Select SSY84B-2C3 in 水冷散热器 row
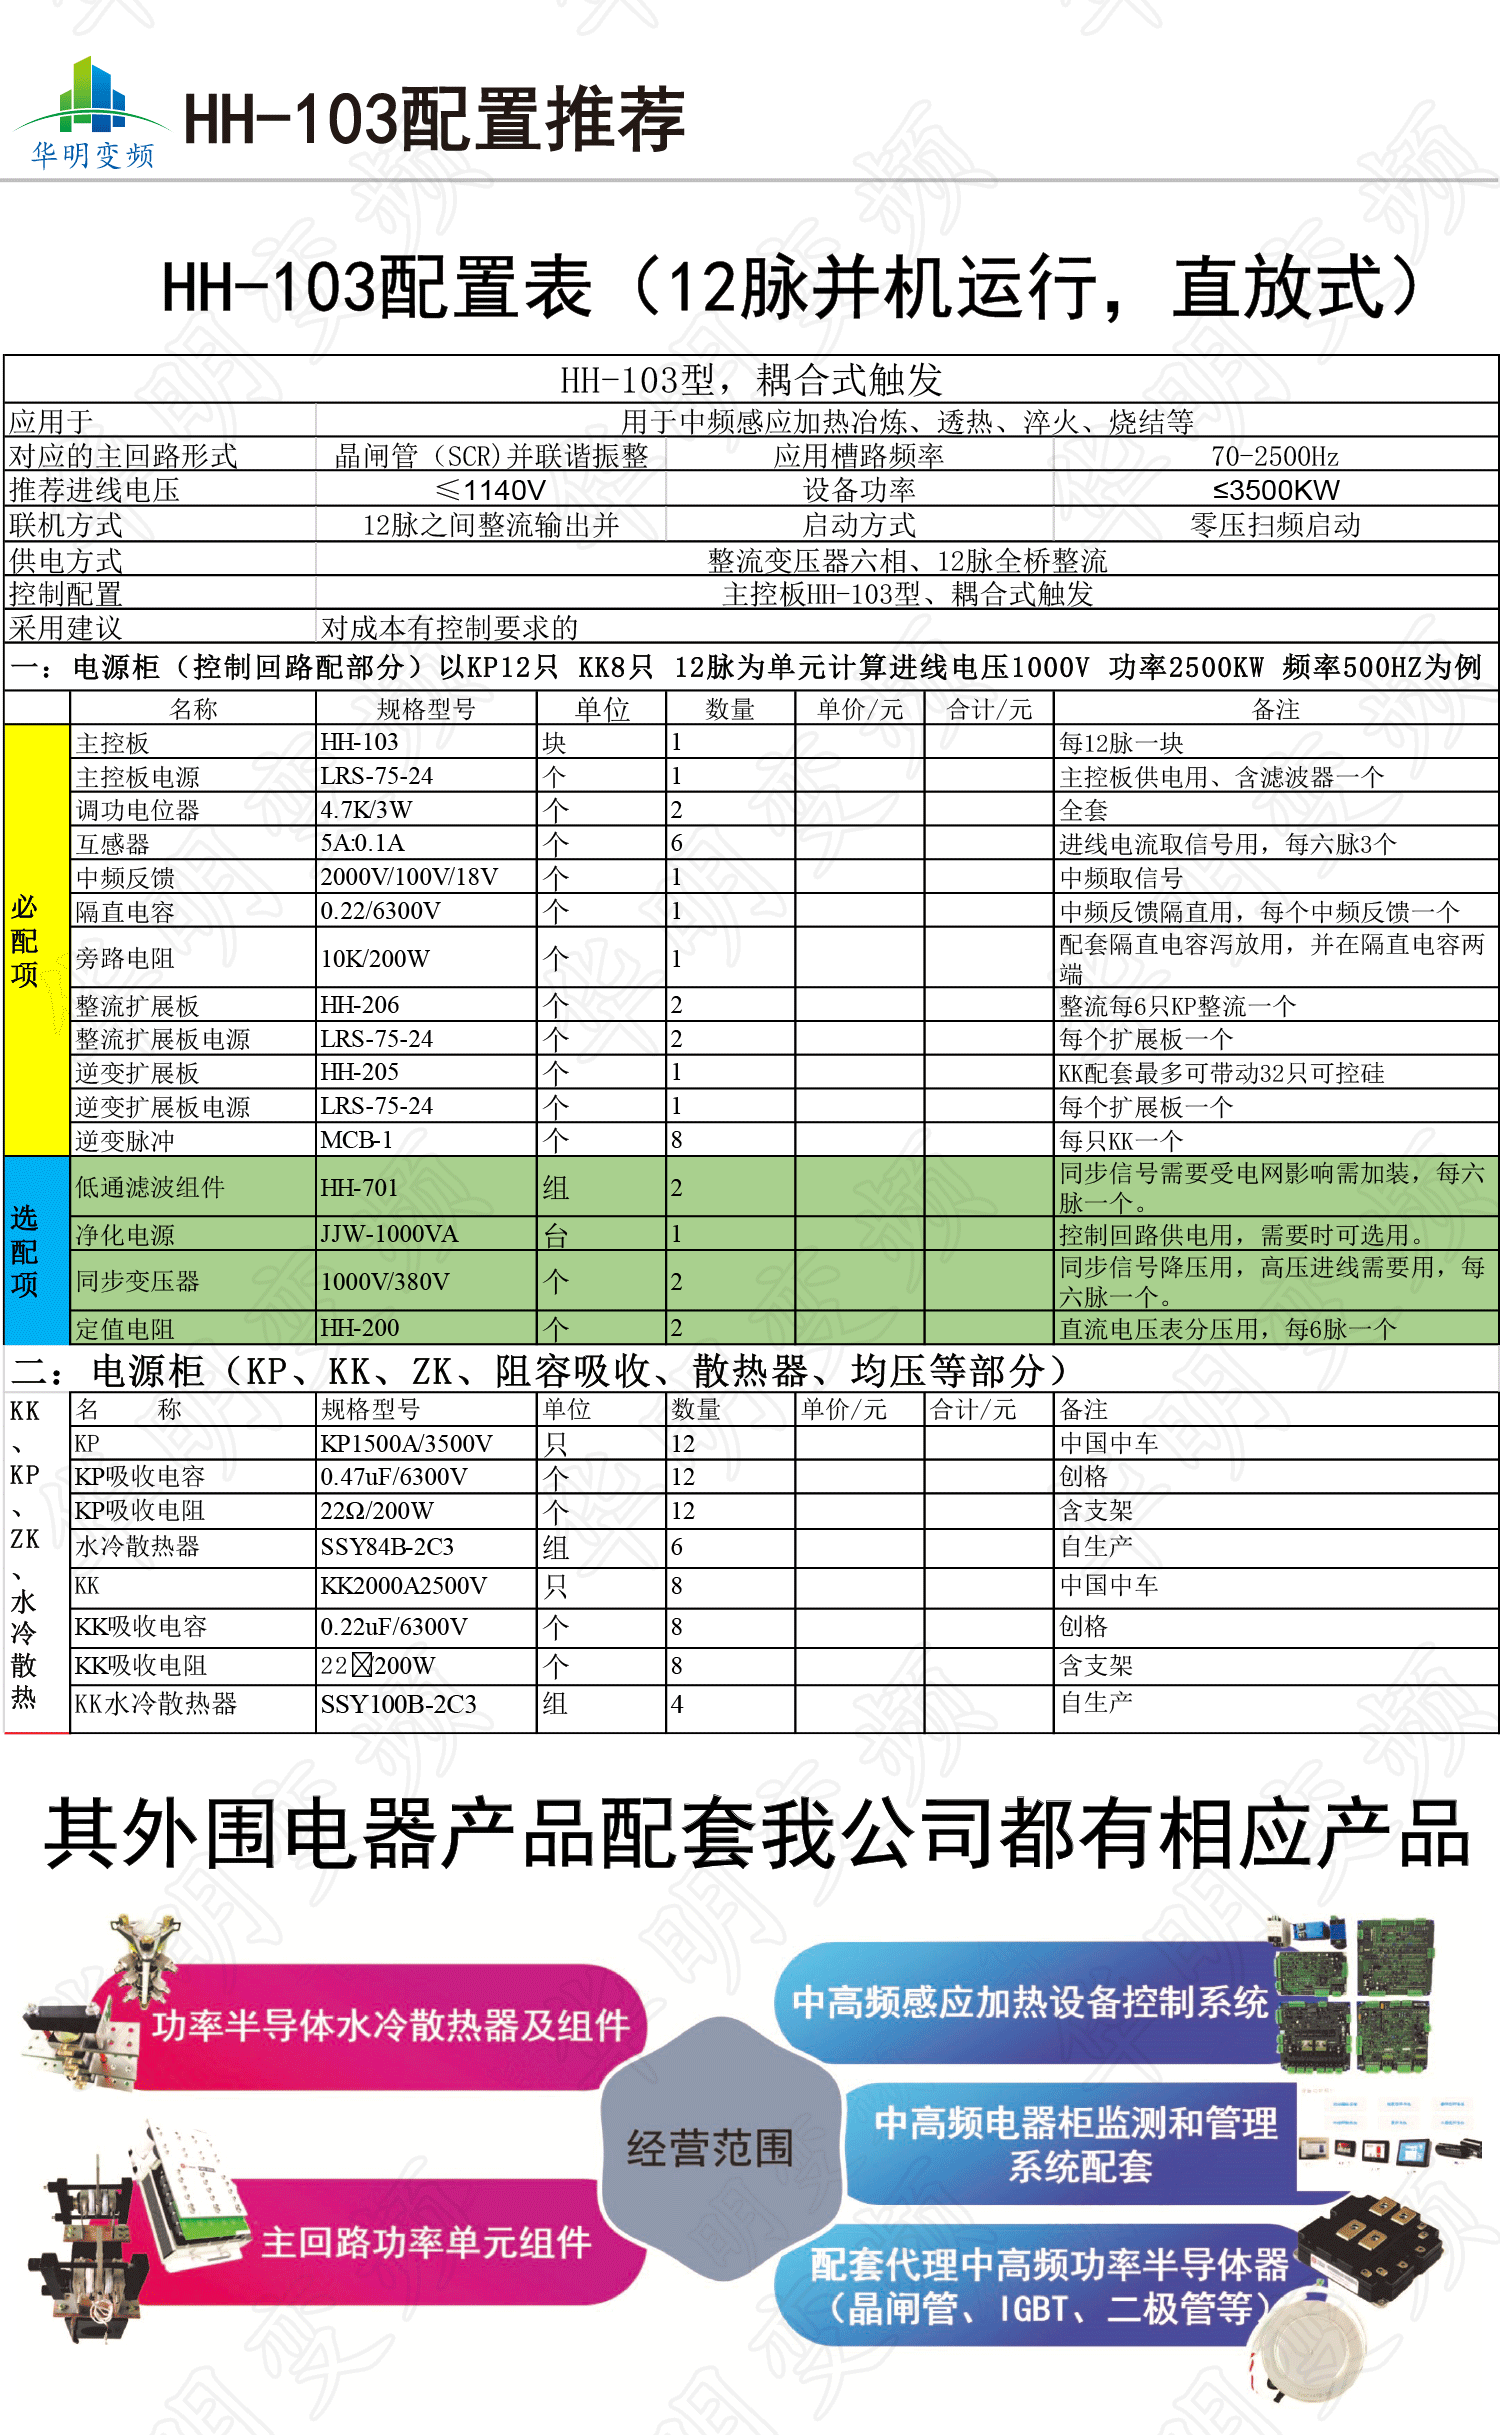This screenshot has height=2435, width=1500. click(387, 1546)
